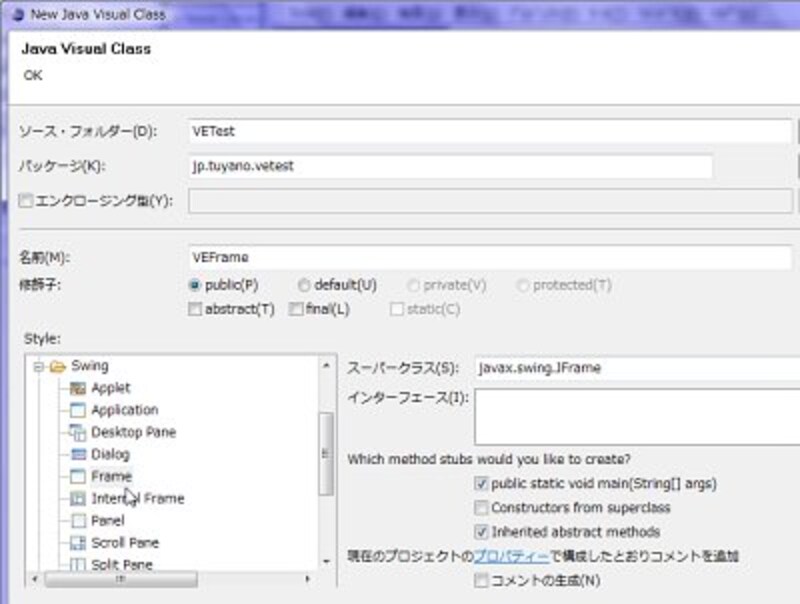Uncheck public static void main option
The height and width of the screenshot is (604, 800).
click(x=482, y=484)
